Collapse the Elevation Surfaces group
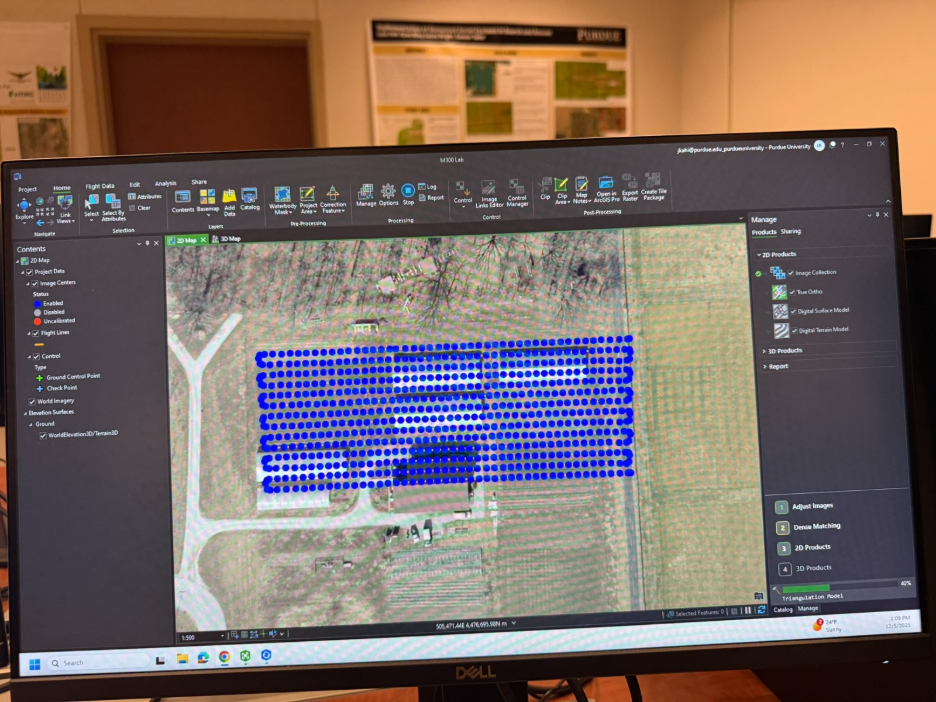 [x=25, y=412]
